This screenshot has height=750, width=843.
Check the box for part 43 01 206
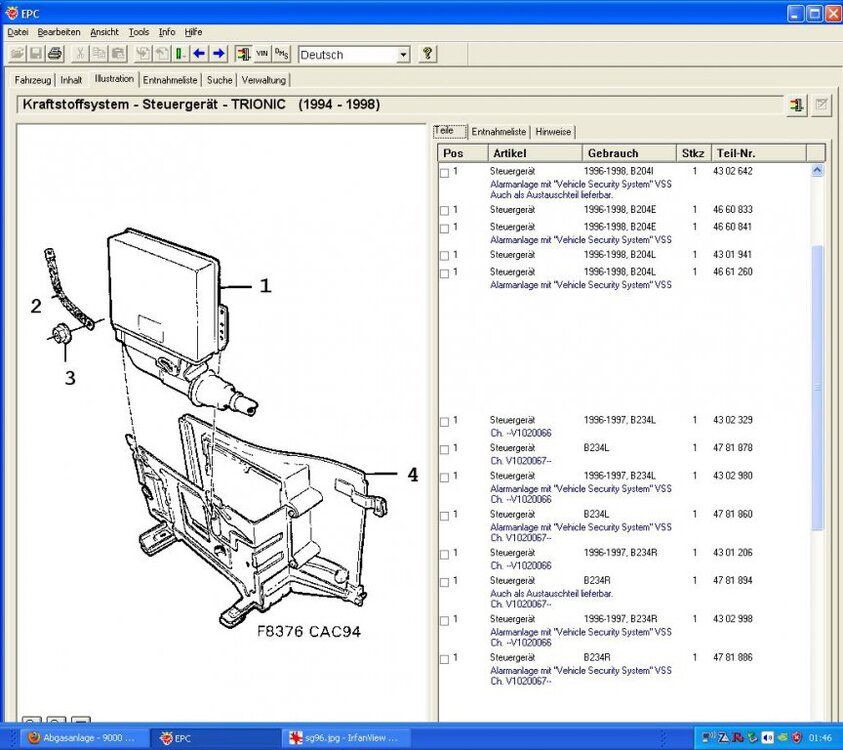444,554
